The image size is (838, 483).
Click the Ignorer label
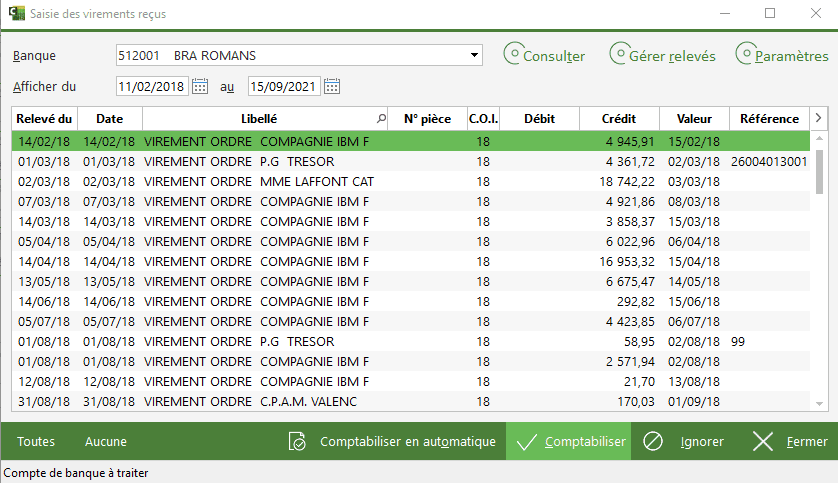[x=702, y=441]
